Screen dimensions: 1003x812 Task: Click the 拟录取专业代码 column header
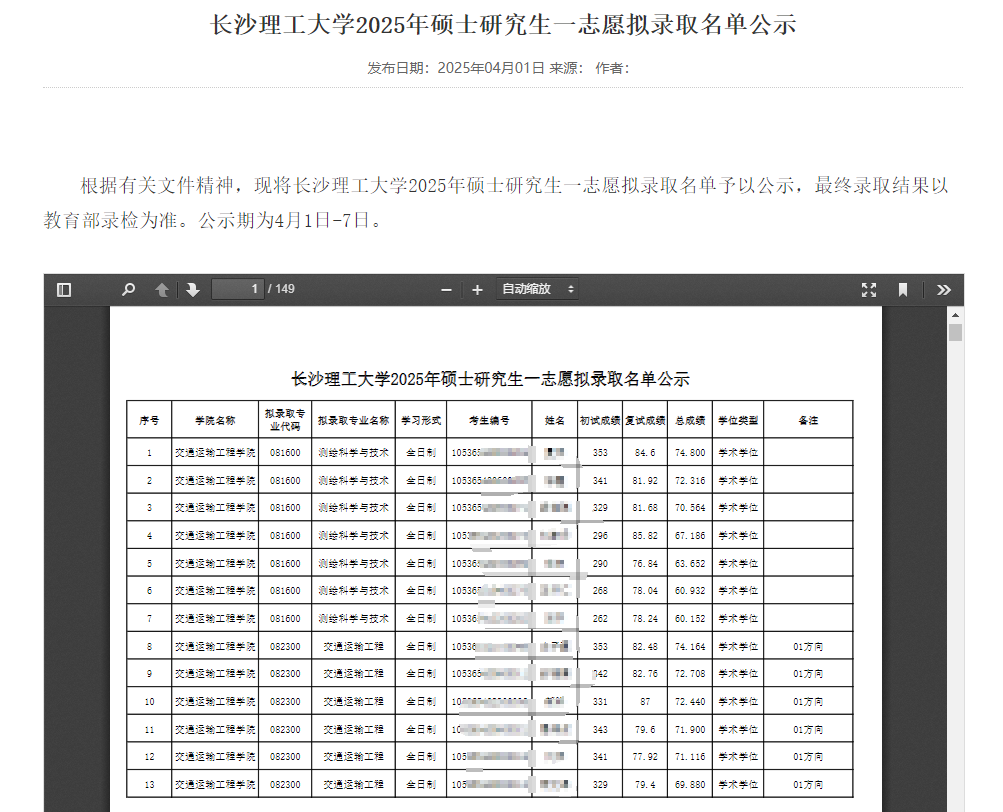(x=285, y=420)
